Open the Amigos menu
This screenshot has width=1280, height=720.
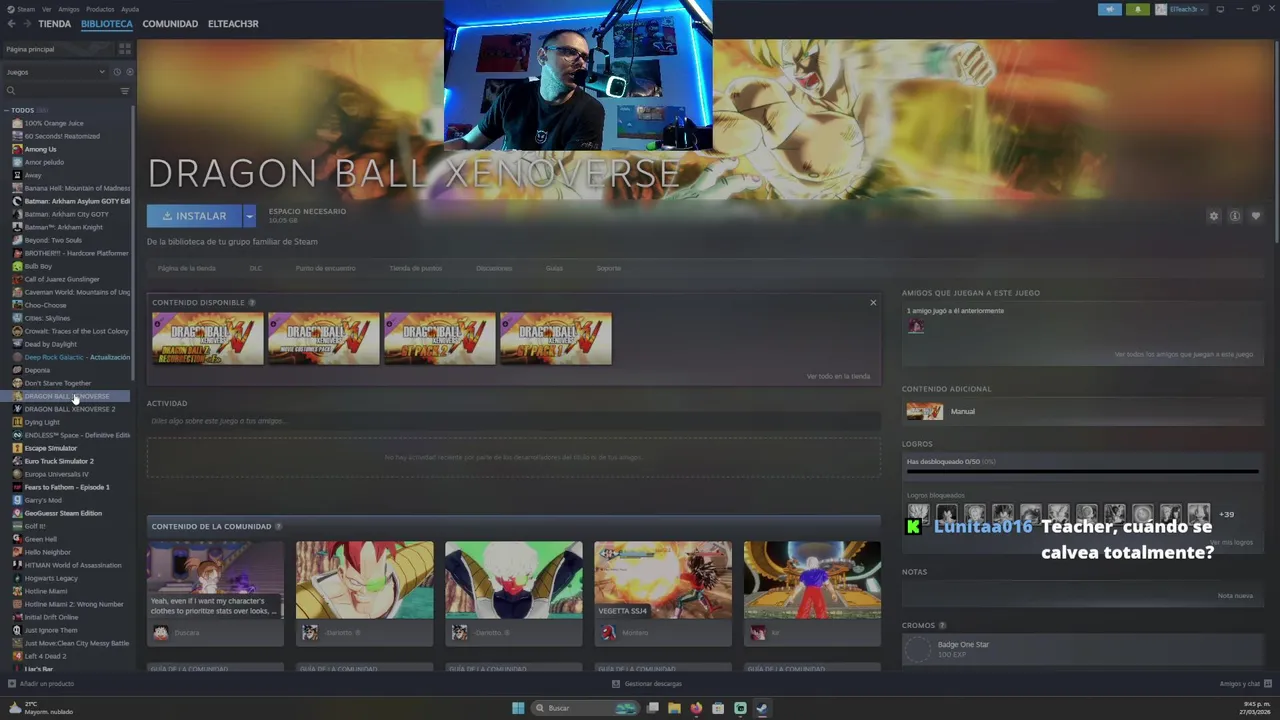click(x=68, y=9)
